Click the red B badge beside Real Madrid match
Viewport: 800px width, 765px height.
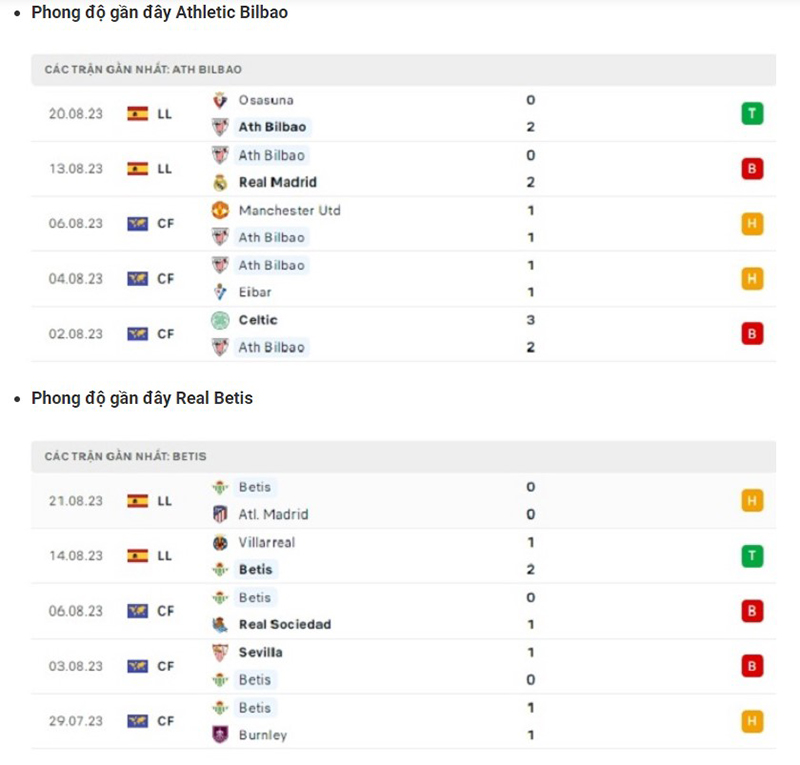[751, 168]
